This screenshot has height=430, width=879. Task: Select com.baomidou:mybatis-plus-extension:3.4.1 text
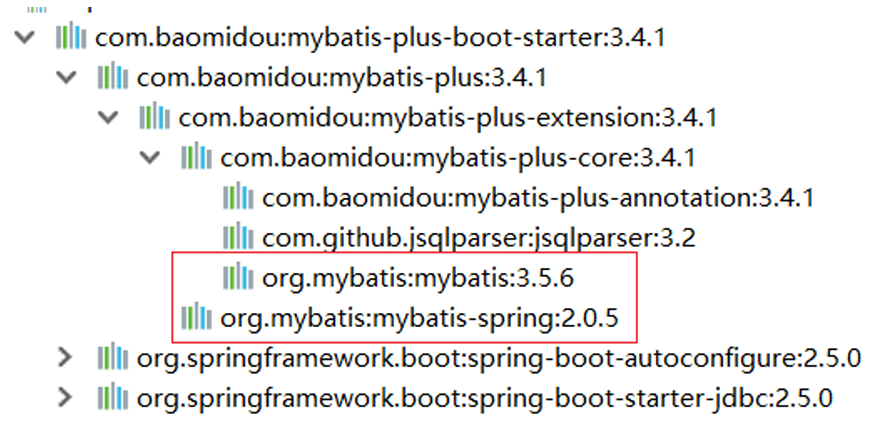coord(447,118)
